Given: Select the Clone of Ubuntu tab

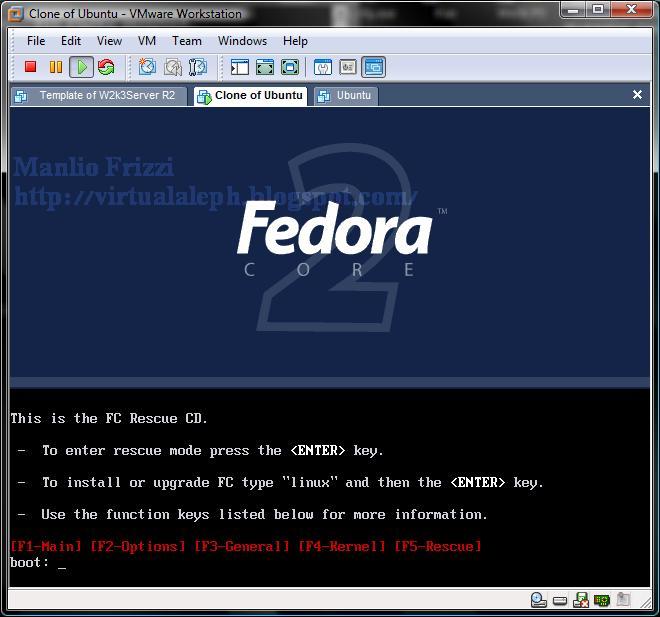Looking at the screenshot, I should [x=250, y=96].
